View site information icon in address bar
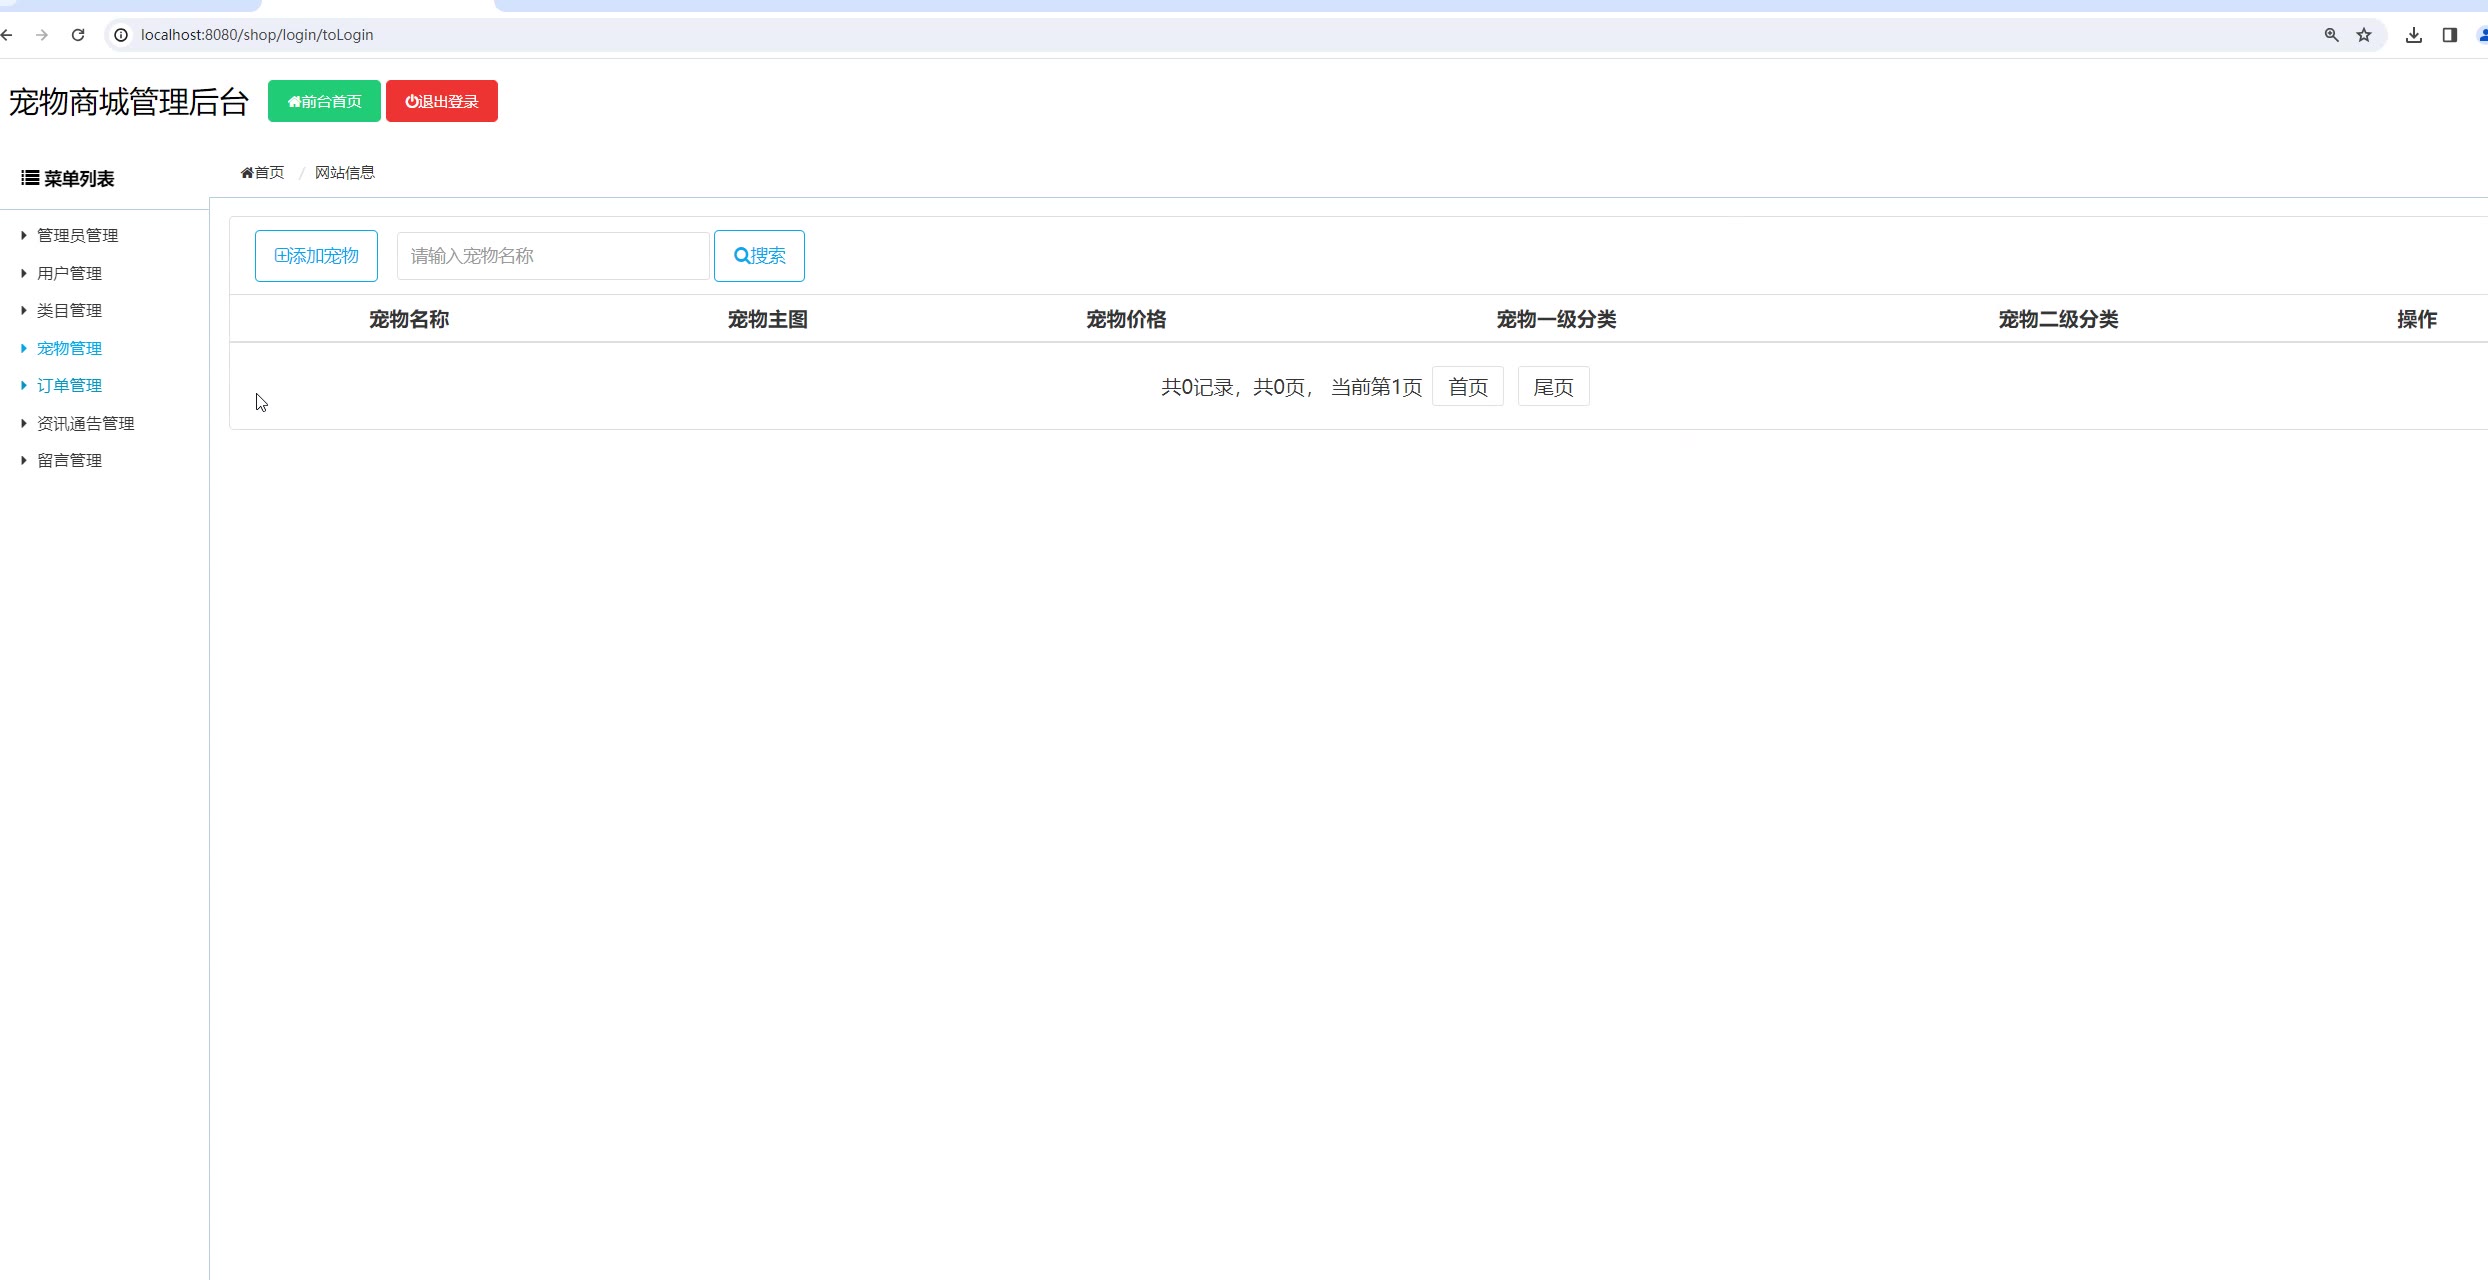 point(121,35)
